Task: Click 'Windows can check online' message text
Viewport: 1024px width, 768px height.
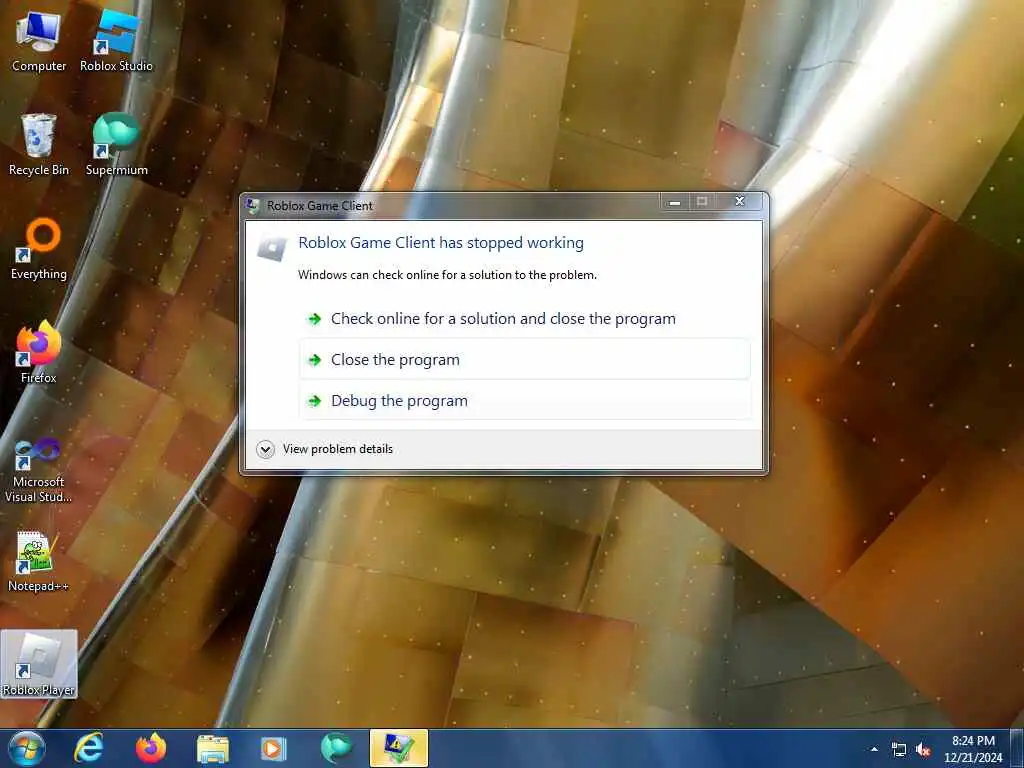Action: 447,275
